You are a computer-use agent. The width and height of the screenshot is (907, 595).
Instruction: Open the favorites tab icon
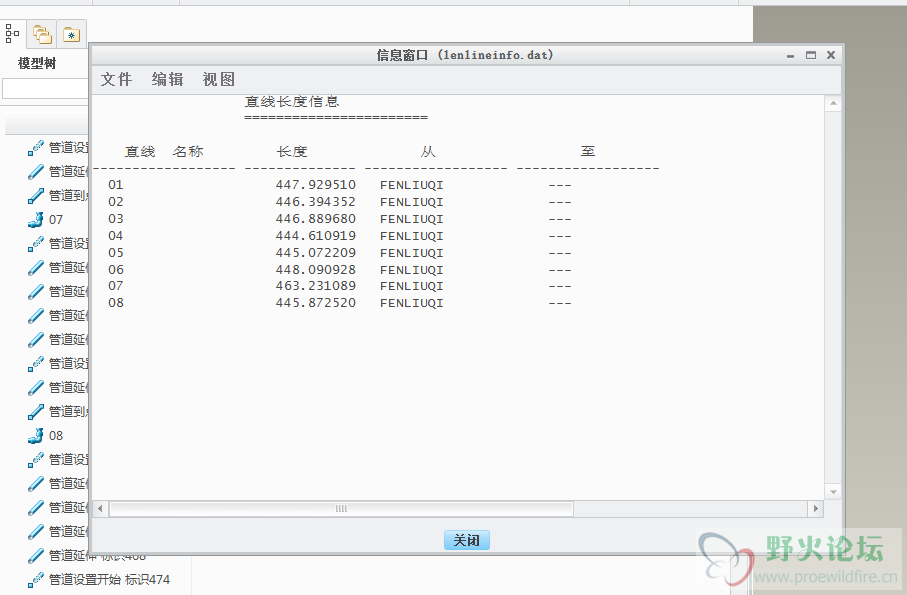tap(72, 34)
